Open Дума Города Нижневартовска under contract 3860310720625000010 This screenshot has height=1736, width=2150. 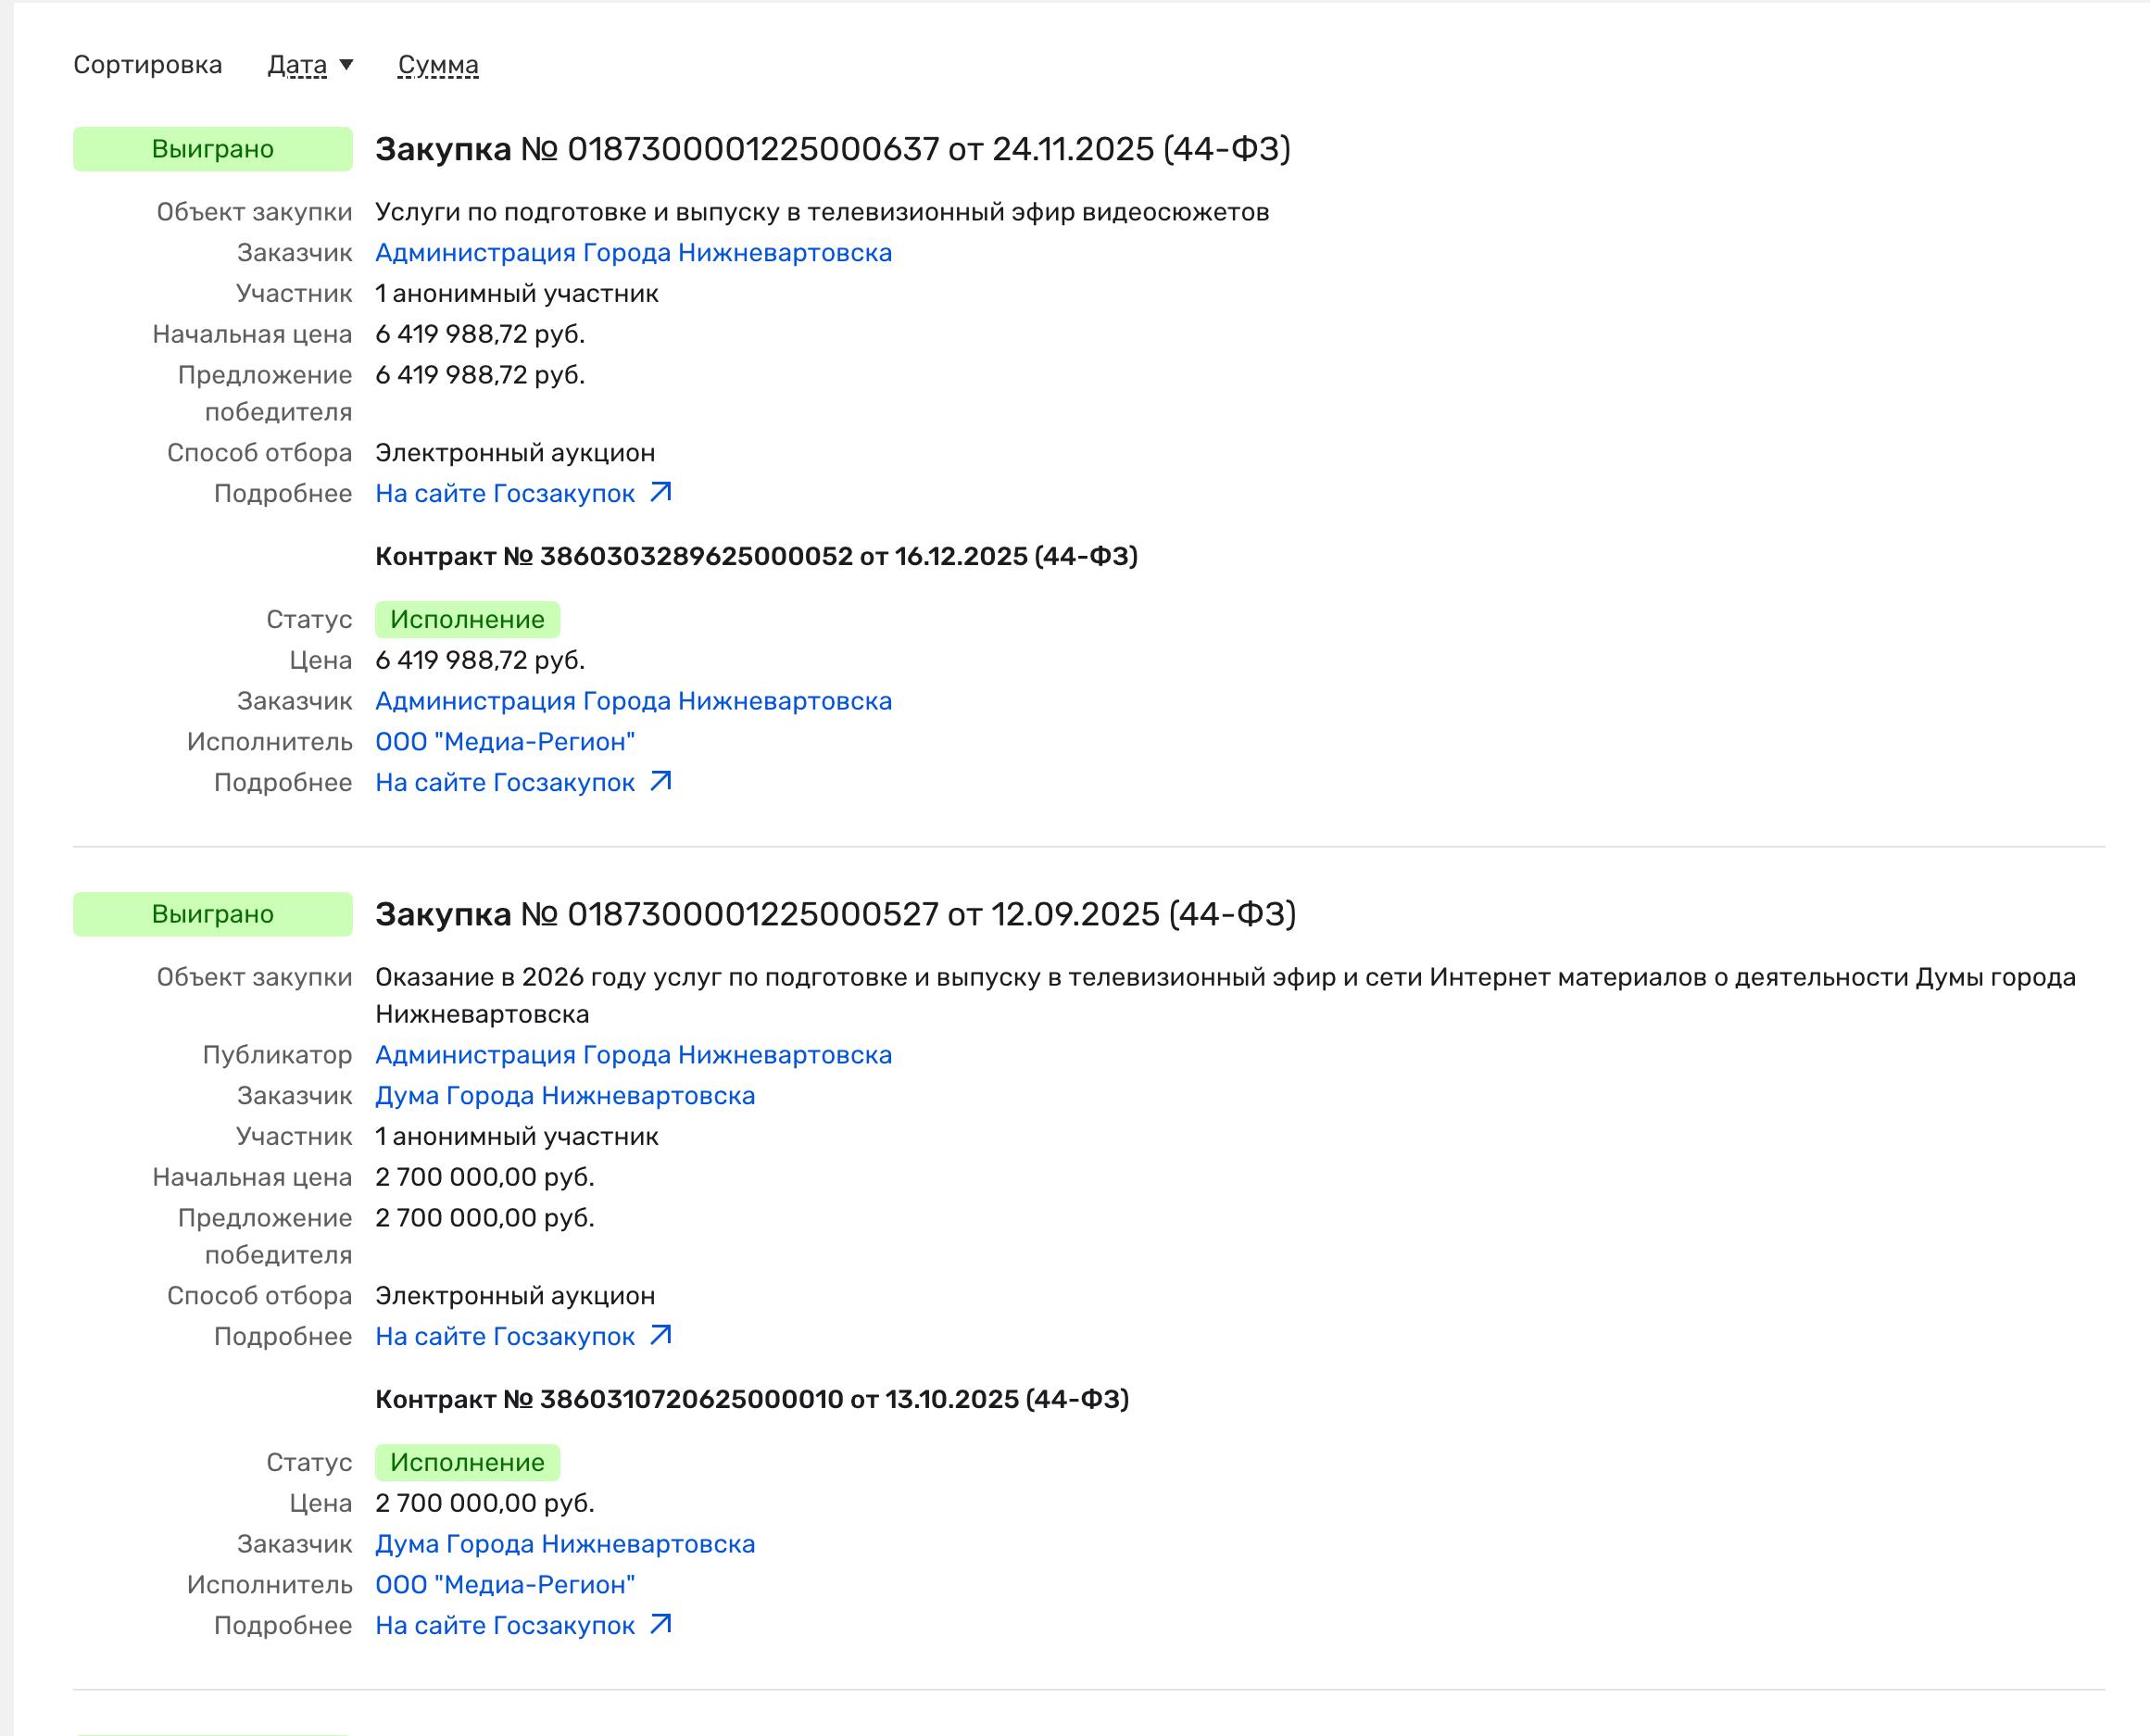point(565,1544)
